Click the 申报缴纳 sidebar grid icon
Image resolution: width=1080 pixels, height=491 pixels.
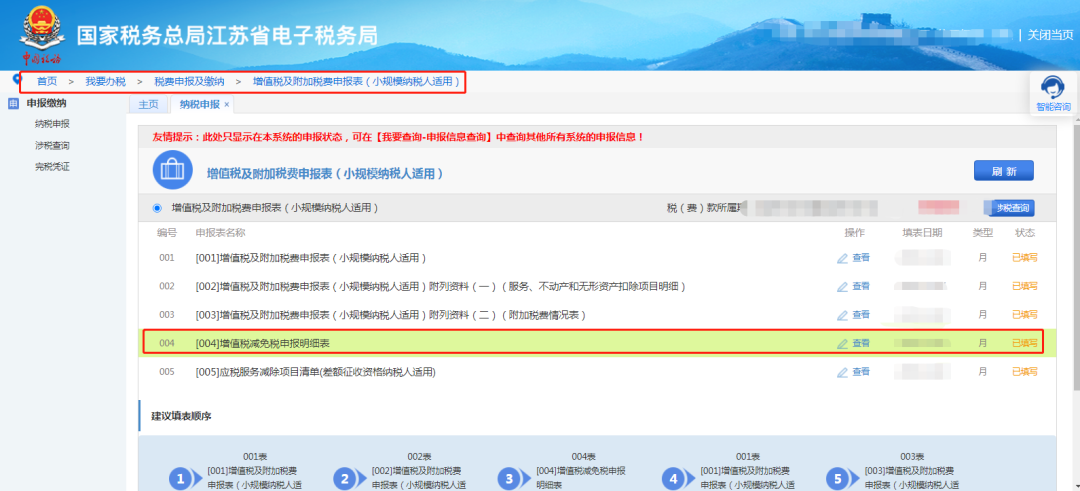pos(12,103)
